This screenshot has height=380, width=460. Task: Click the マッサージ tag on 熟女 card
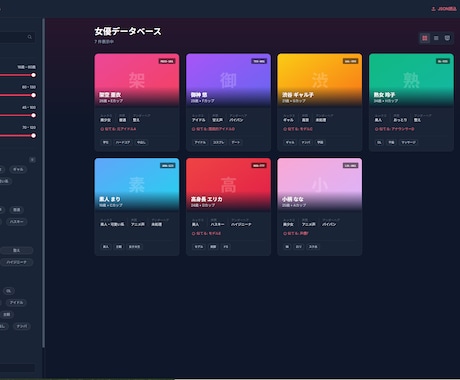point(408,142)
